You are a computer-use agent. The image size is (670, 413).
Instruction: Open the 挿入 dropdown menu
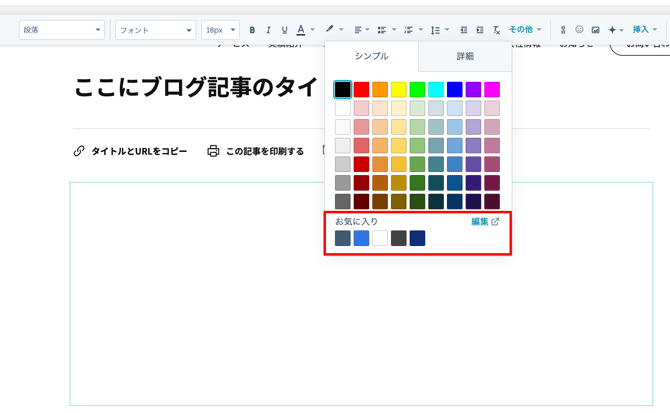coord(644,29)
